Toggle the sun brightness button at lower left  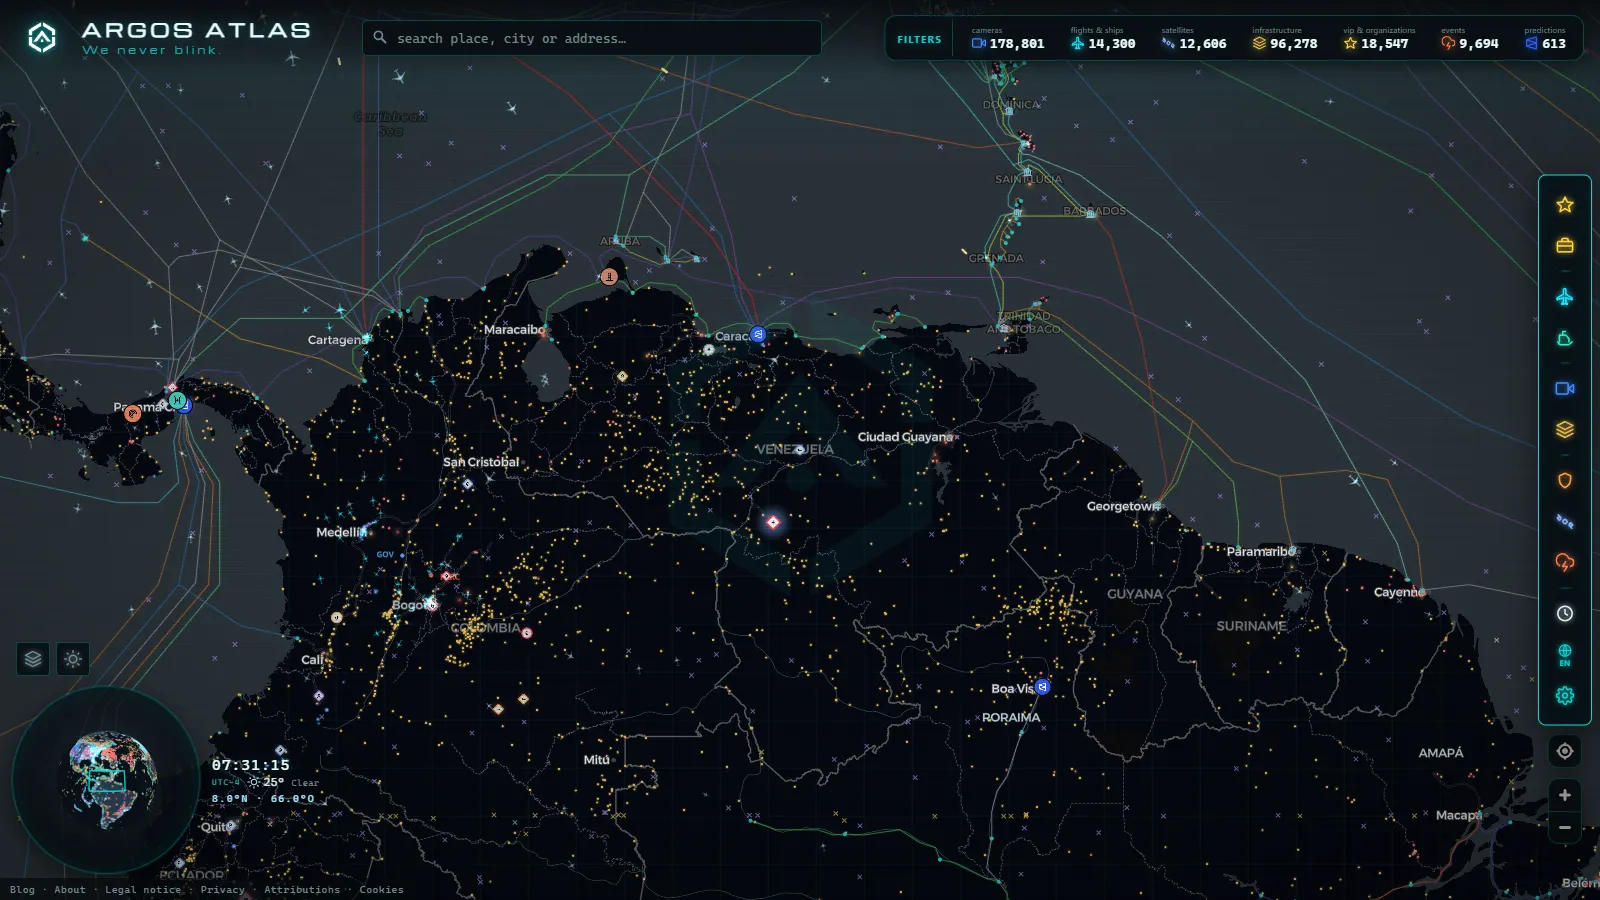(73, 659)
